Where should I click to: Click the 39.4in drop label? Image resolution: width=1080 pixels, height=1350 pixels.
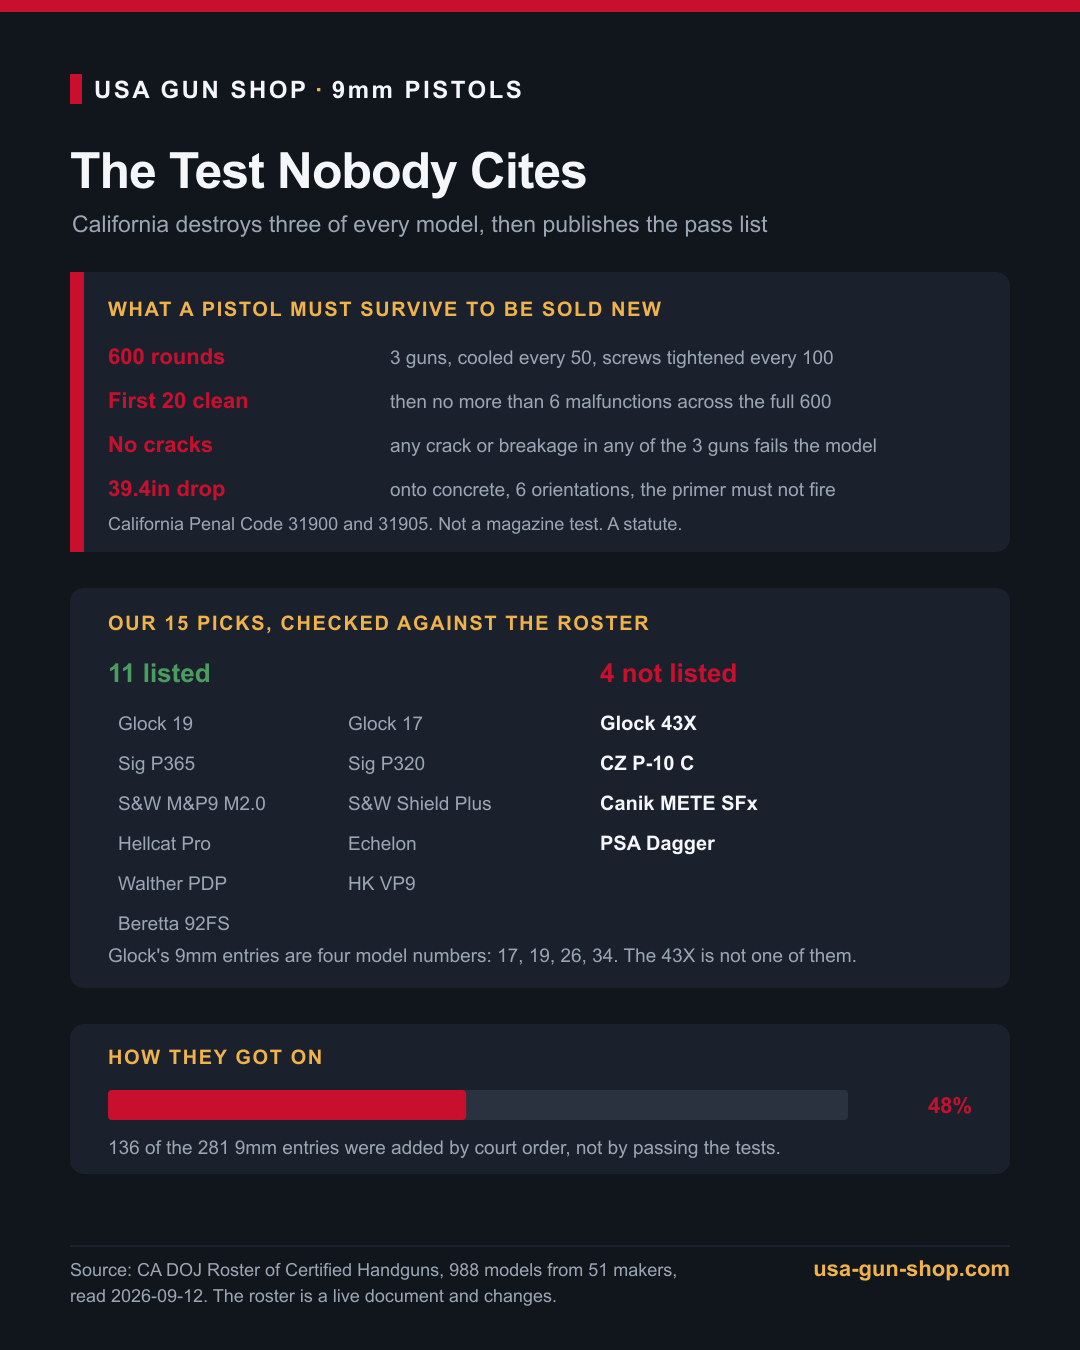coord(166,489)
